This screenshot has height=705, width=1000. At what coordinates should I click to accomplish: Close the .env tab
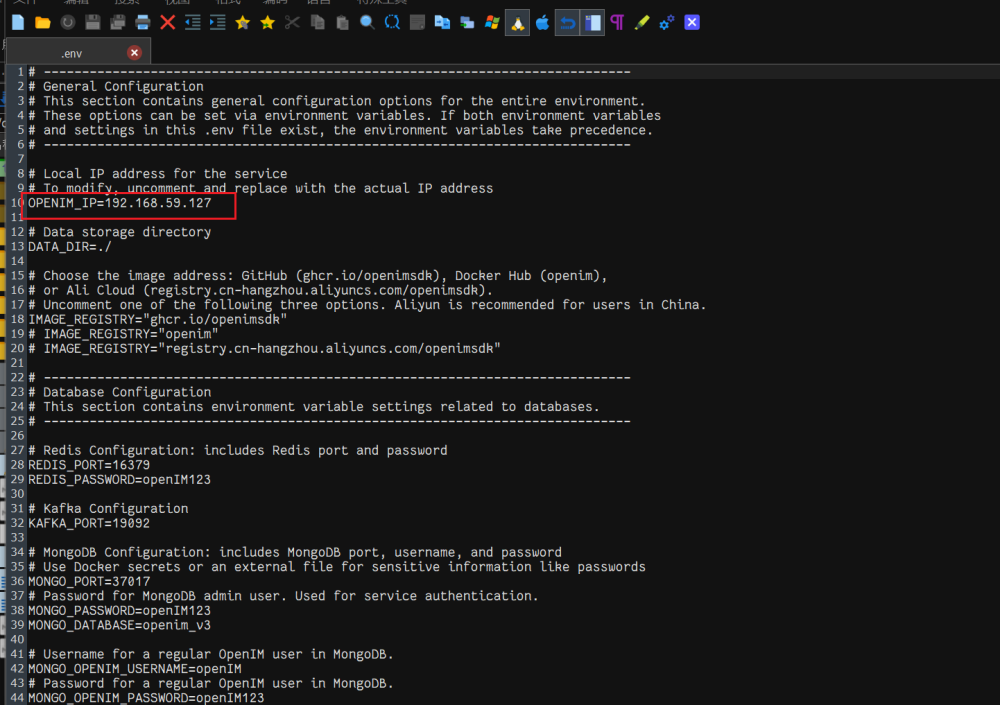[x=134, y=53]
